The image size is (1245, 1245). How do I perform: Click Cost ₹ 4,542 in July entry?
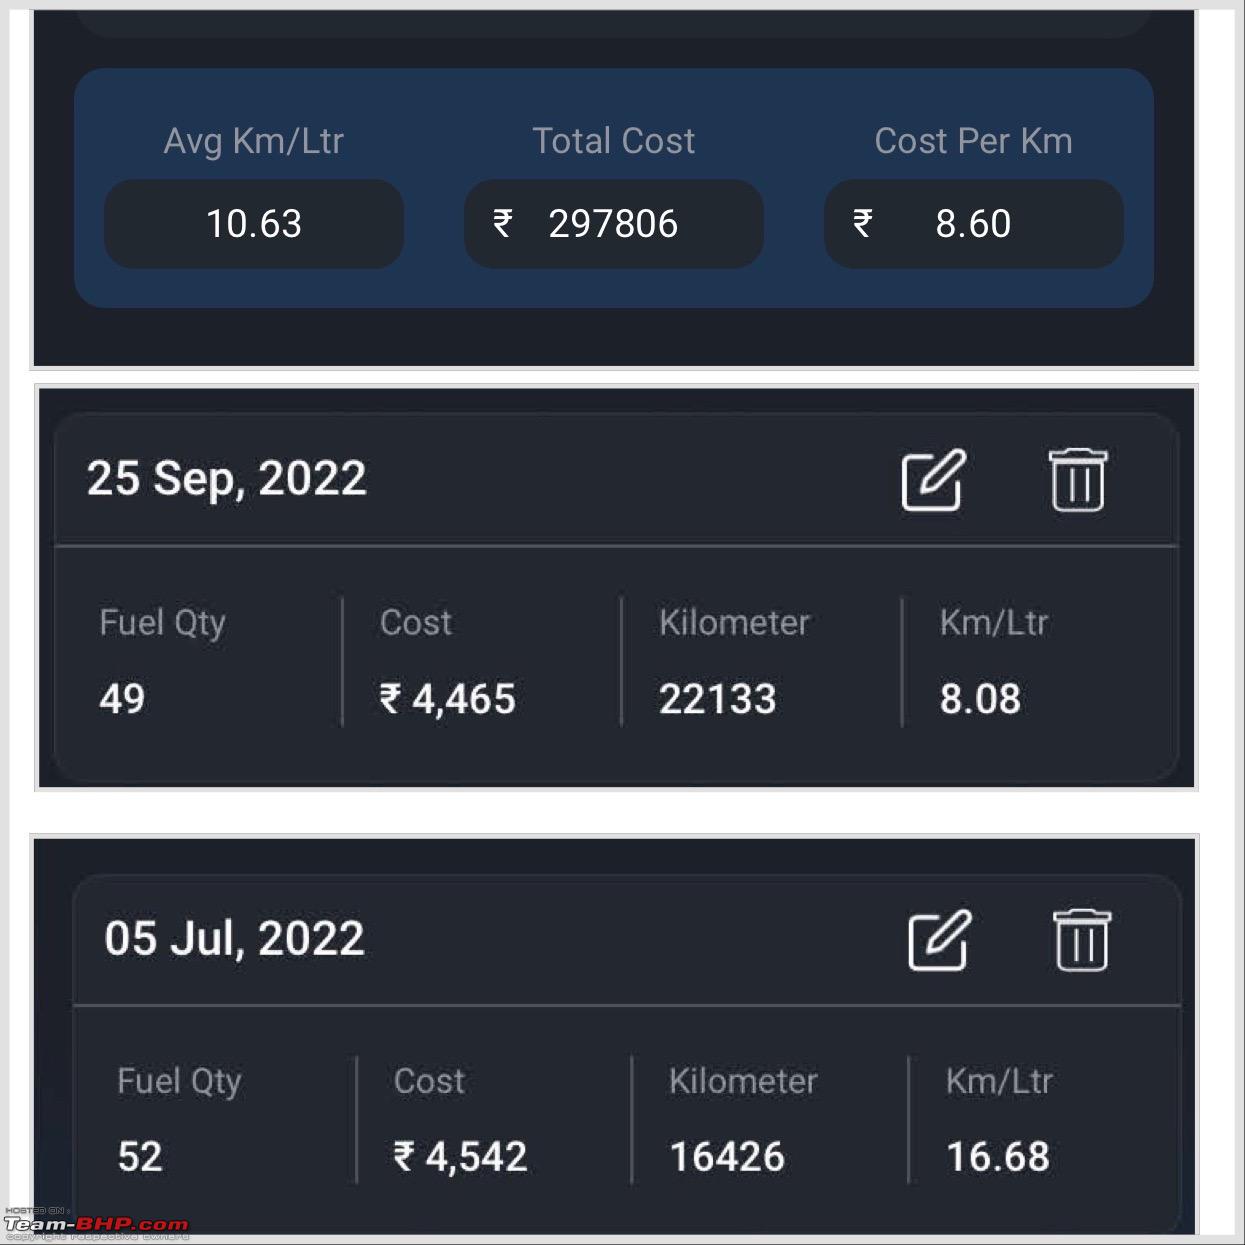(x=460, y=1157)
